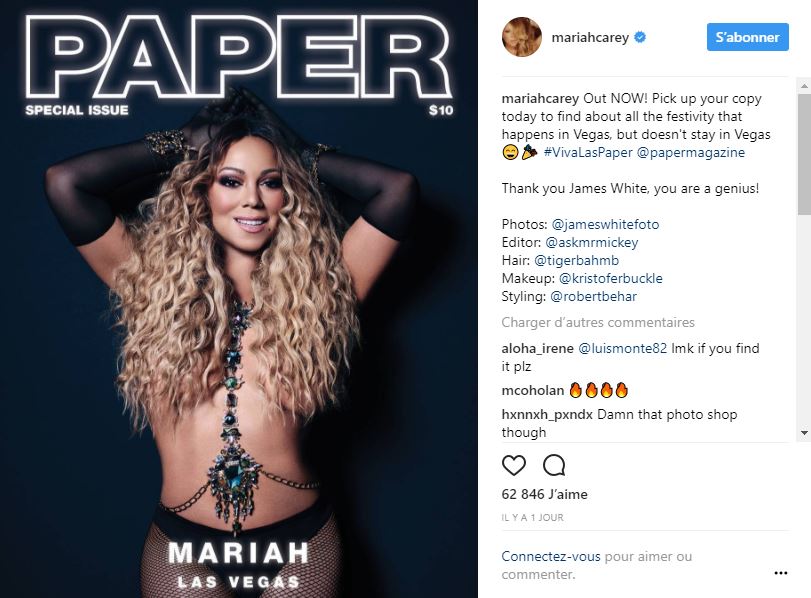Open the mariahcarey username in the header
811x598 pixels.
pyautogui.click(x=590, y=37)
